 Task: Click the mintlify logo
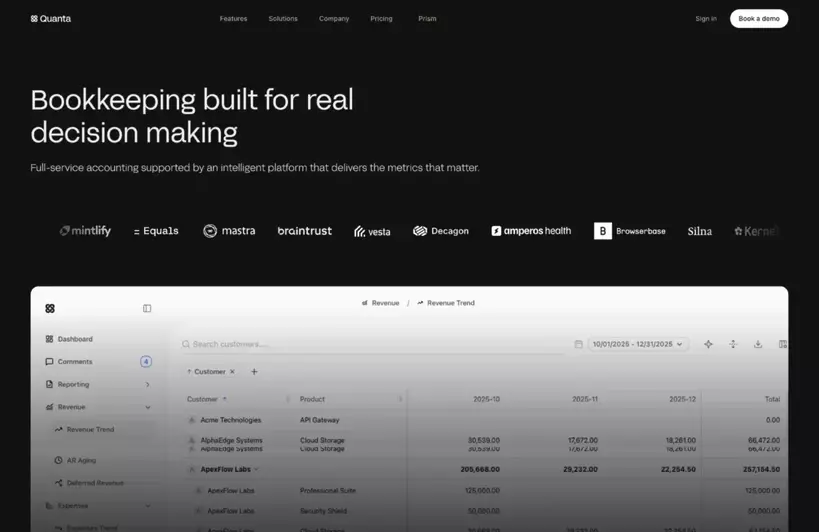85,231
